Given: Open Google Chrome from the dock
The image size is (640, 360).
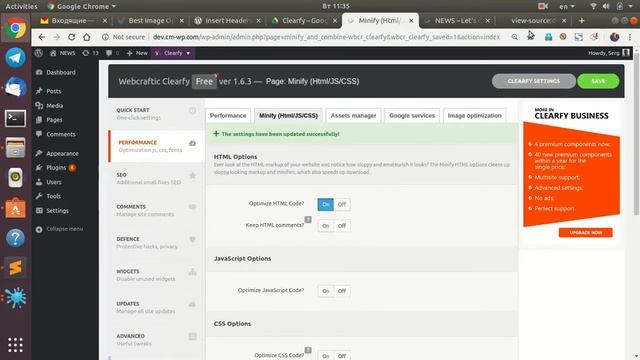Looking at the screenshot, I should pyautogui.click(x=16, y=29).
